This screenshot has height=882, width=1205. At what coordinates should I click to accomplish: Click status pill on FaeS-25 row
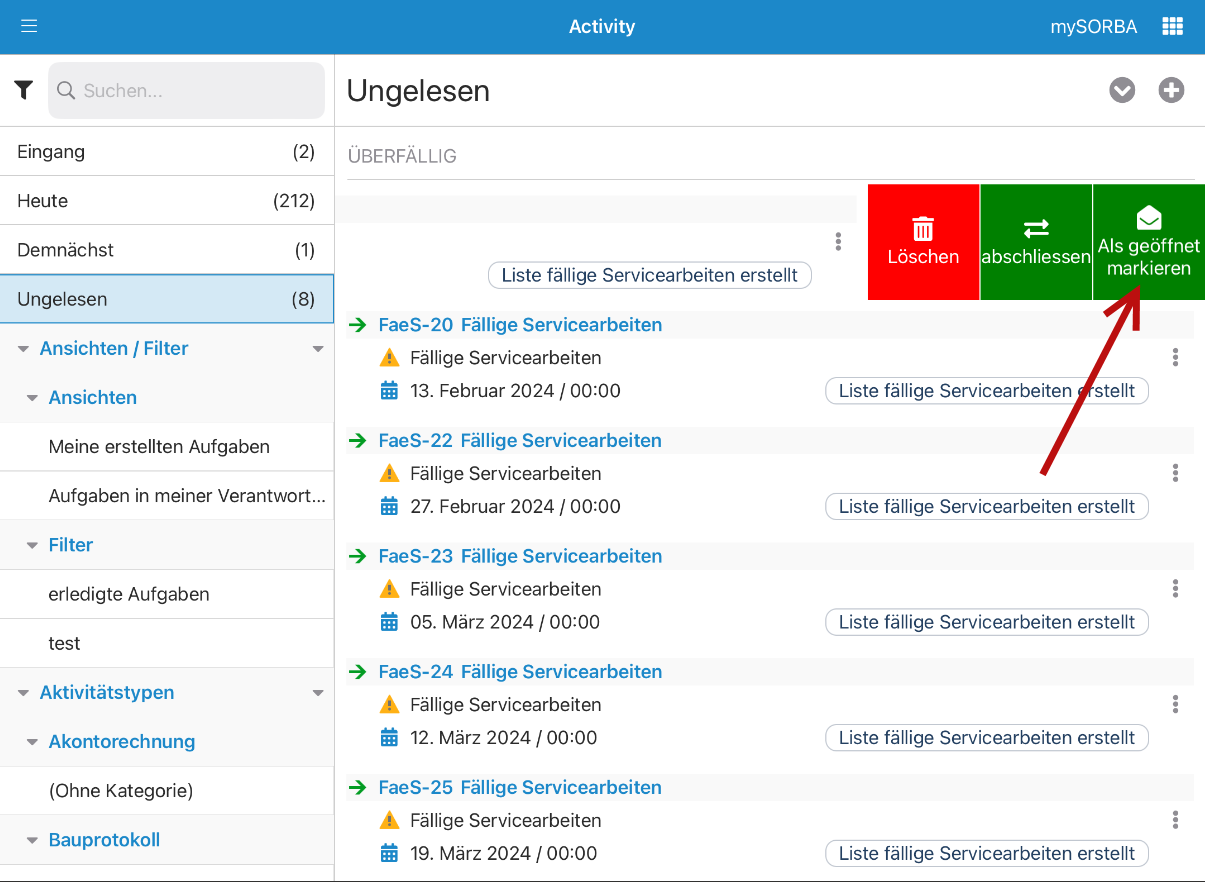(987, 854)
